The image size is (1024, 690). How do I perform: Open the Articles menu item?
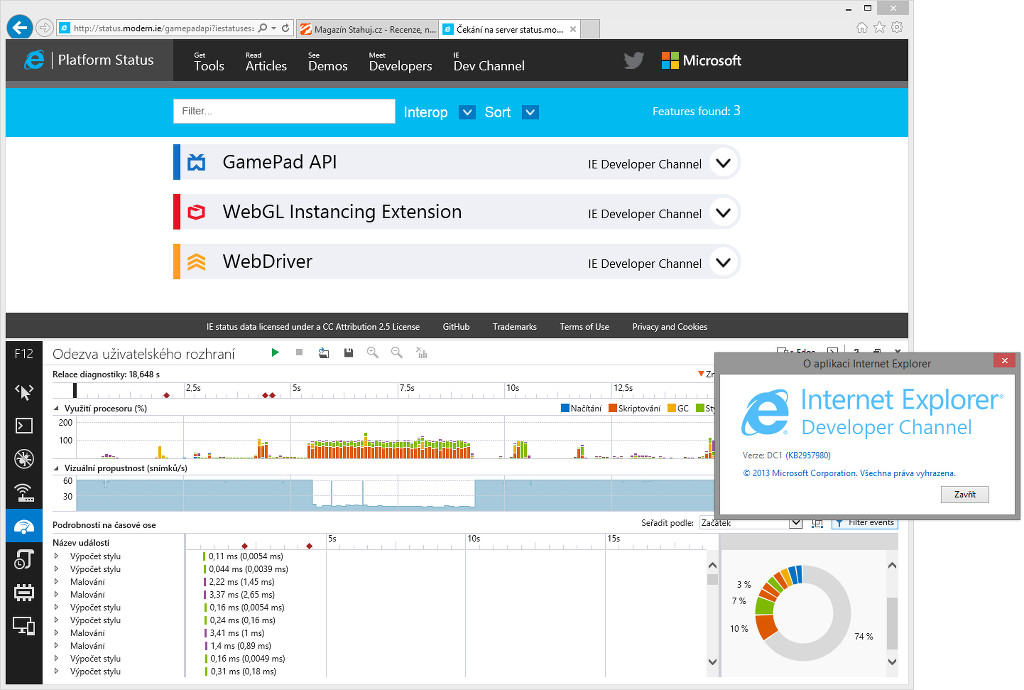coord(266,62)
